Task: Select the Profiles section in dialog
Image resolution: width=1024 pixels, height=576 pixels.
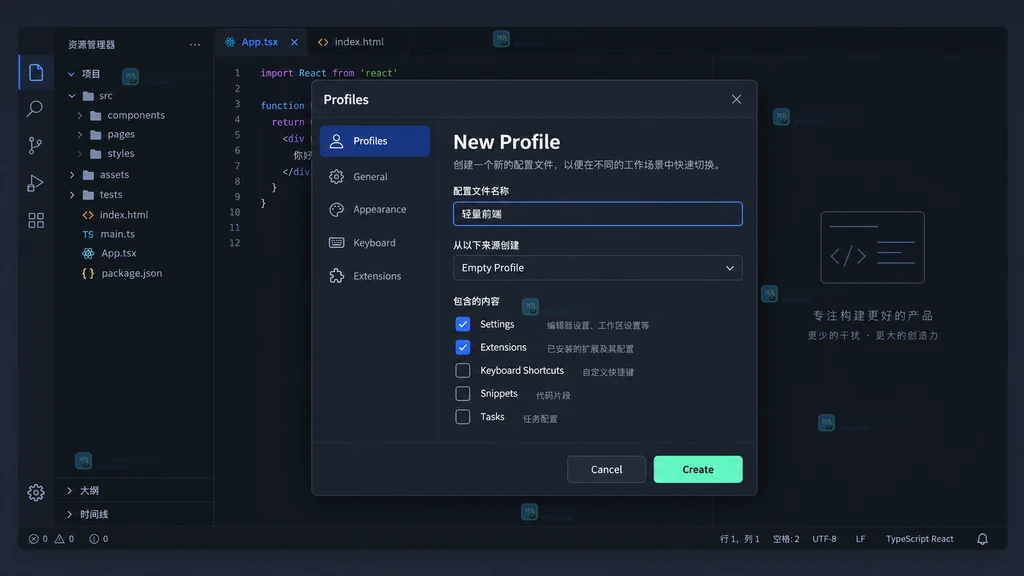Action: coord(375,141)
